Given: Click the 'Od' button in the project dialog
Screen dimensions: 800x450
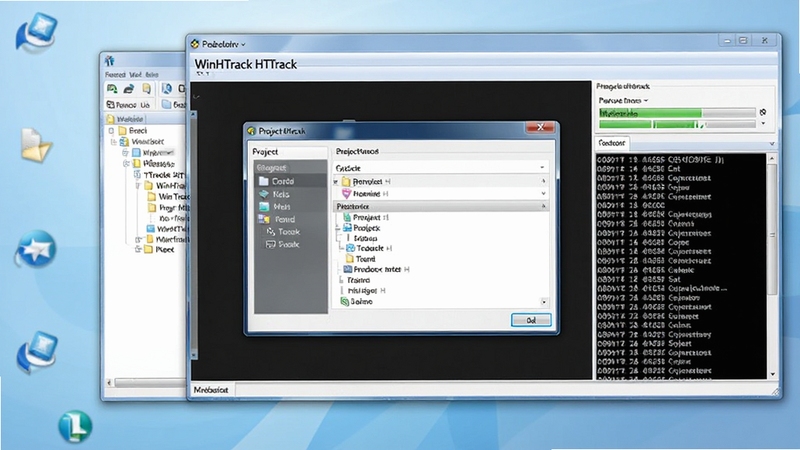Looking at the screenshot, I should [531, 320].
